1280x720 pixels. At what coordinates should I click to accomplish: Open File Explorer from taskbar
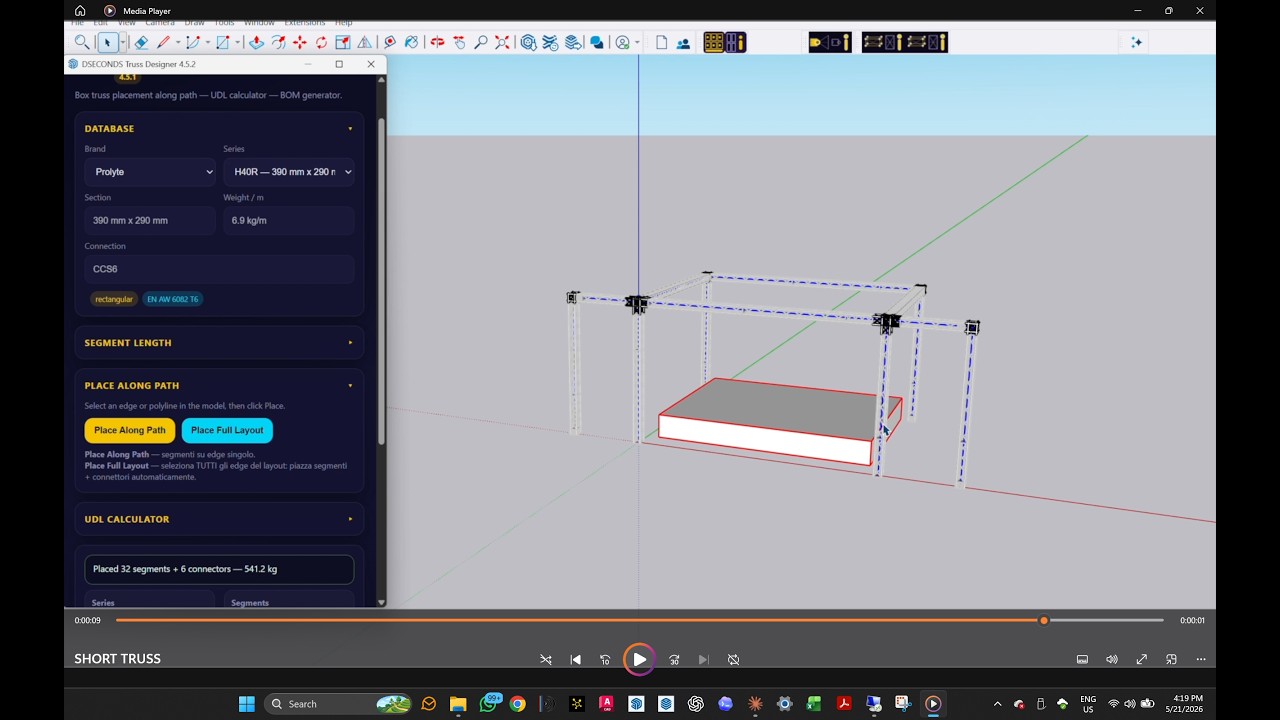pyautogui.click(x=458, y=704)
